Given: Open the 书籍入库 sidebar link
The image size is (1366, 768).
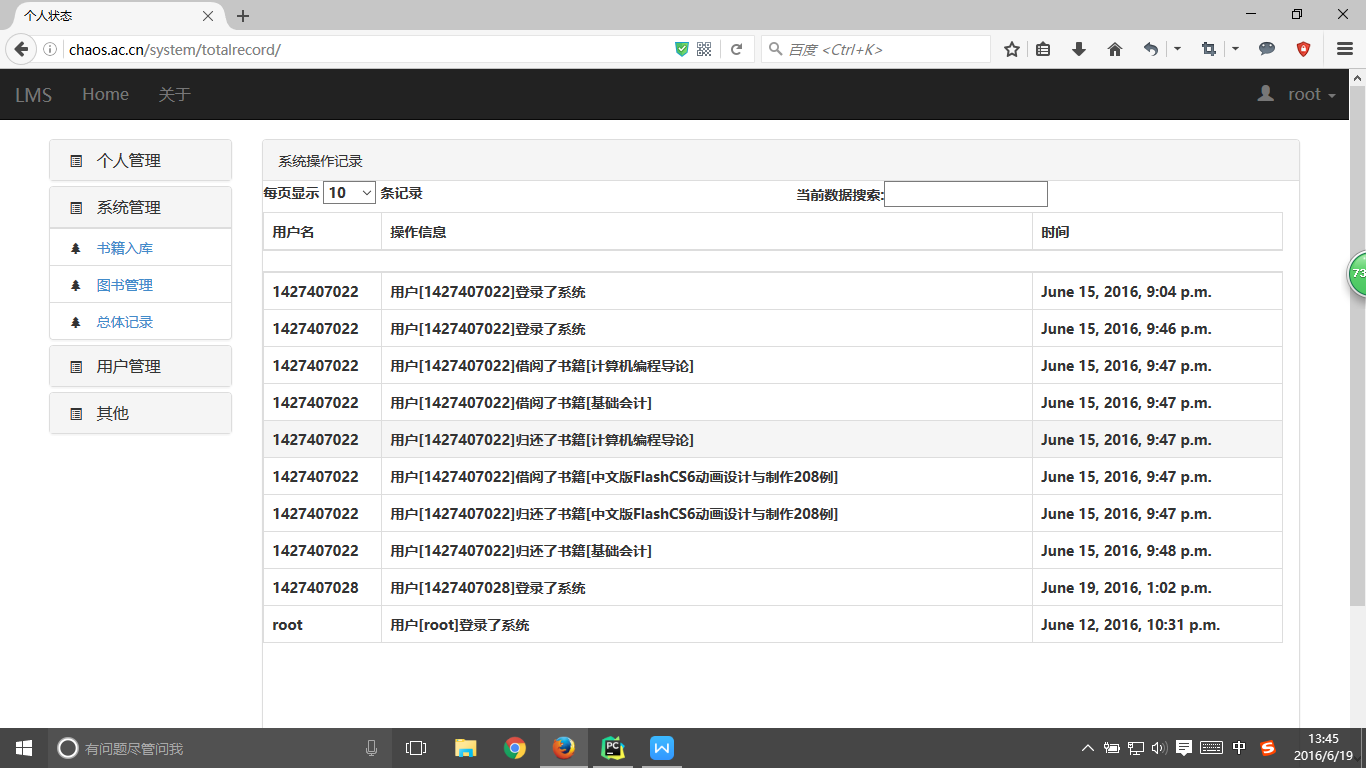Looking at the screenshot, I should 125,248.
